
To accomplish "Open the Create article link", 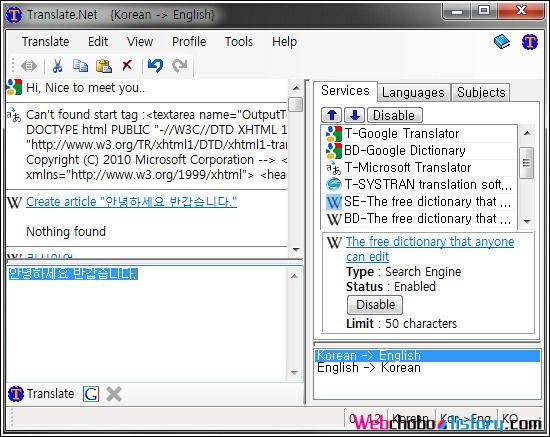I will coord(131,202).
